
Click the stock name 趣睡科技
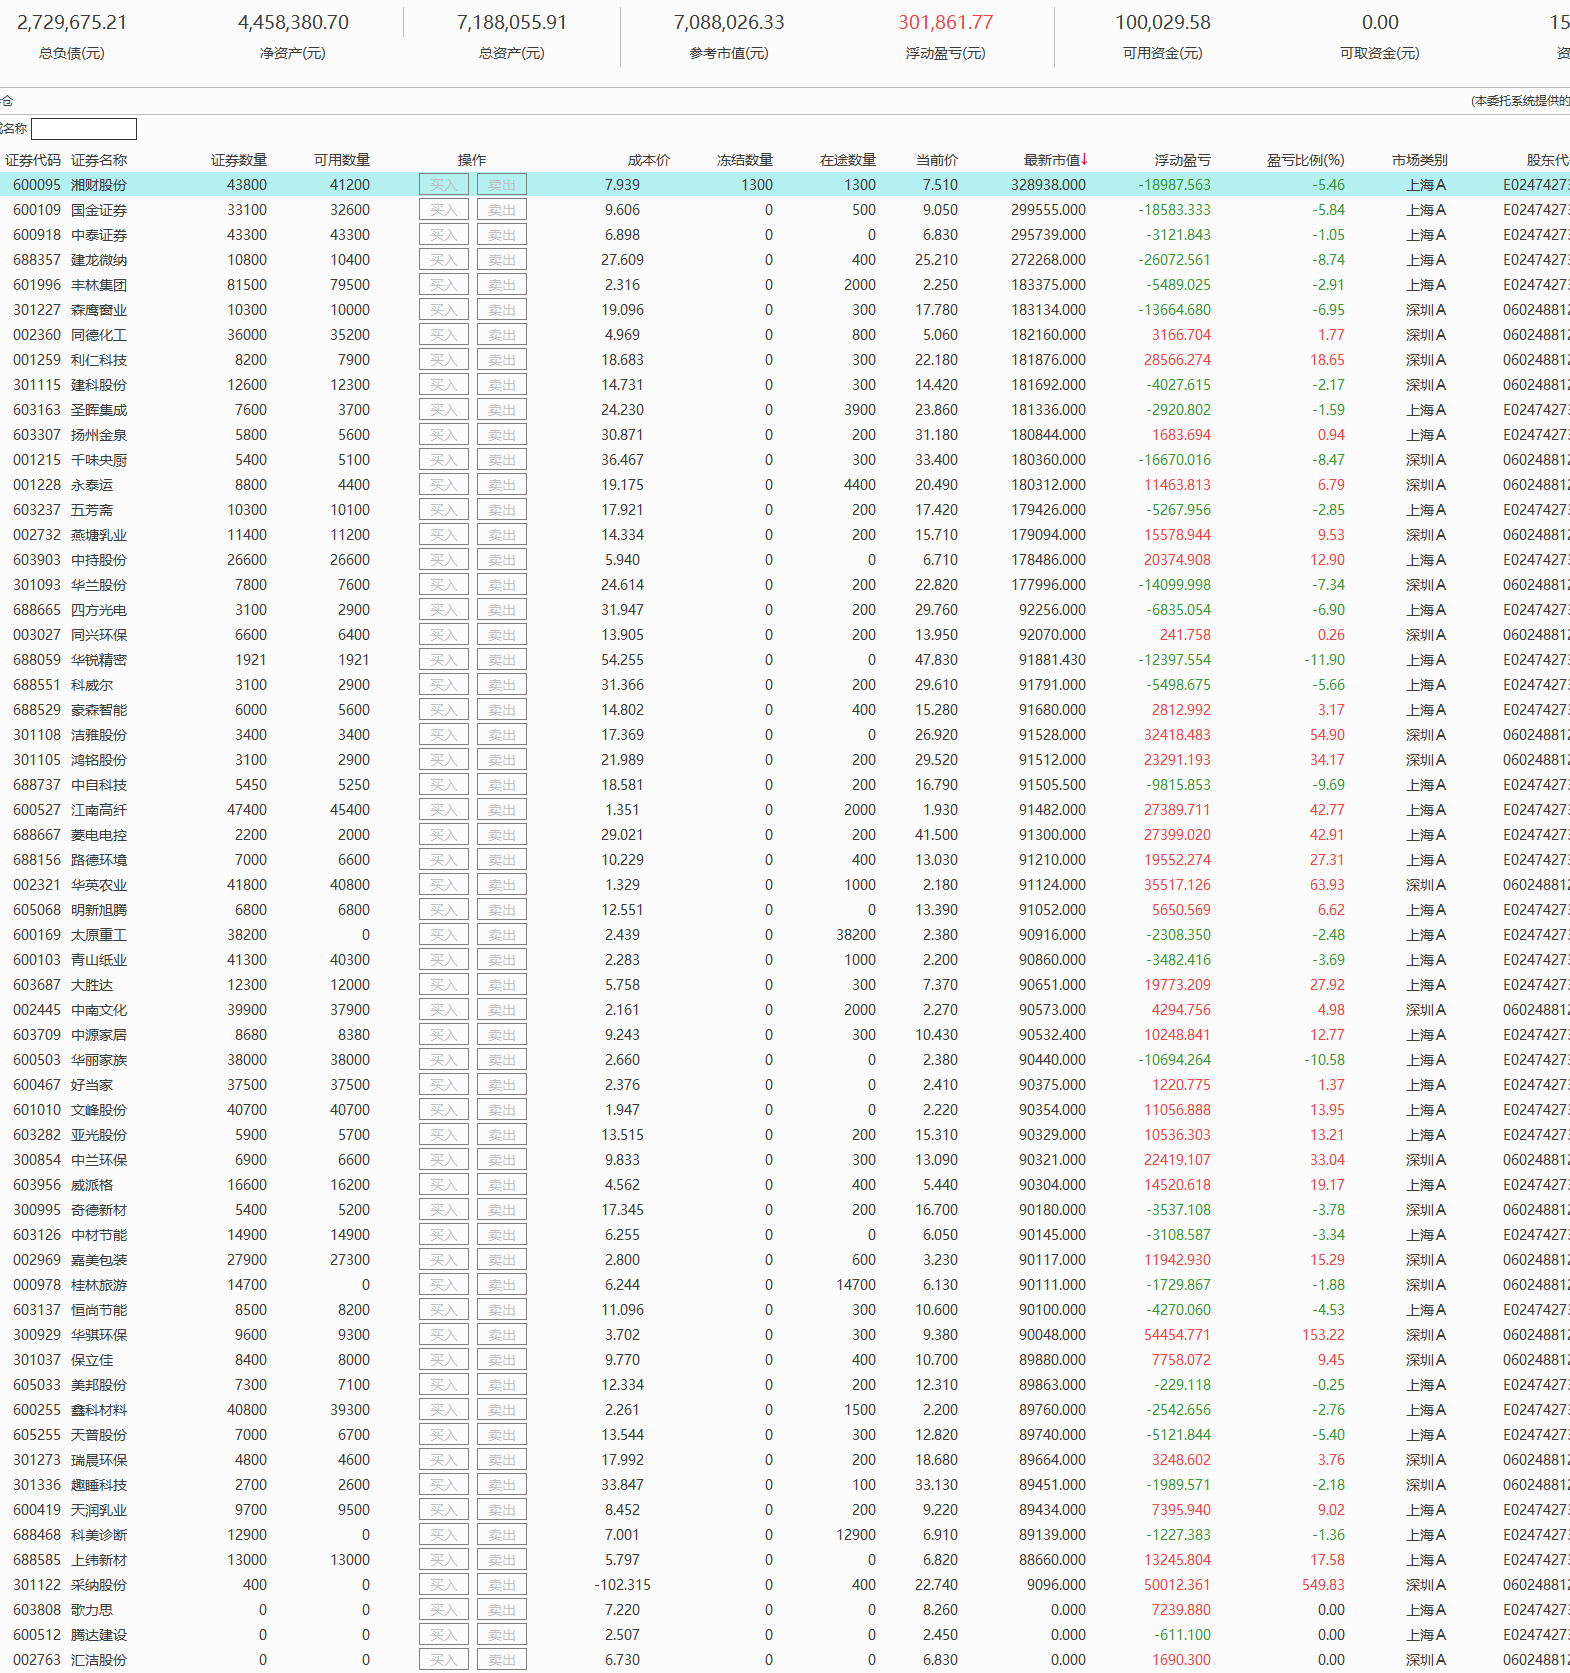[x=99, y=1485]
